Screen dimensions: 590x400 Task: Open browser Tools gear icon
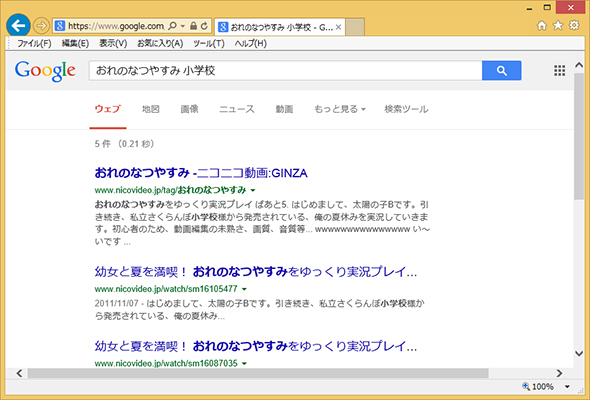[x=574, y=26]
